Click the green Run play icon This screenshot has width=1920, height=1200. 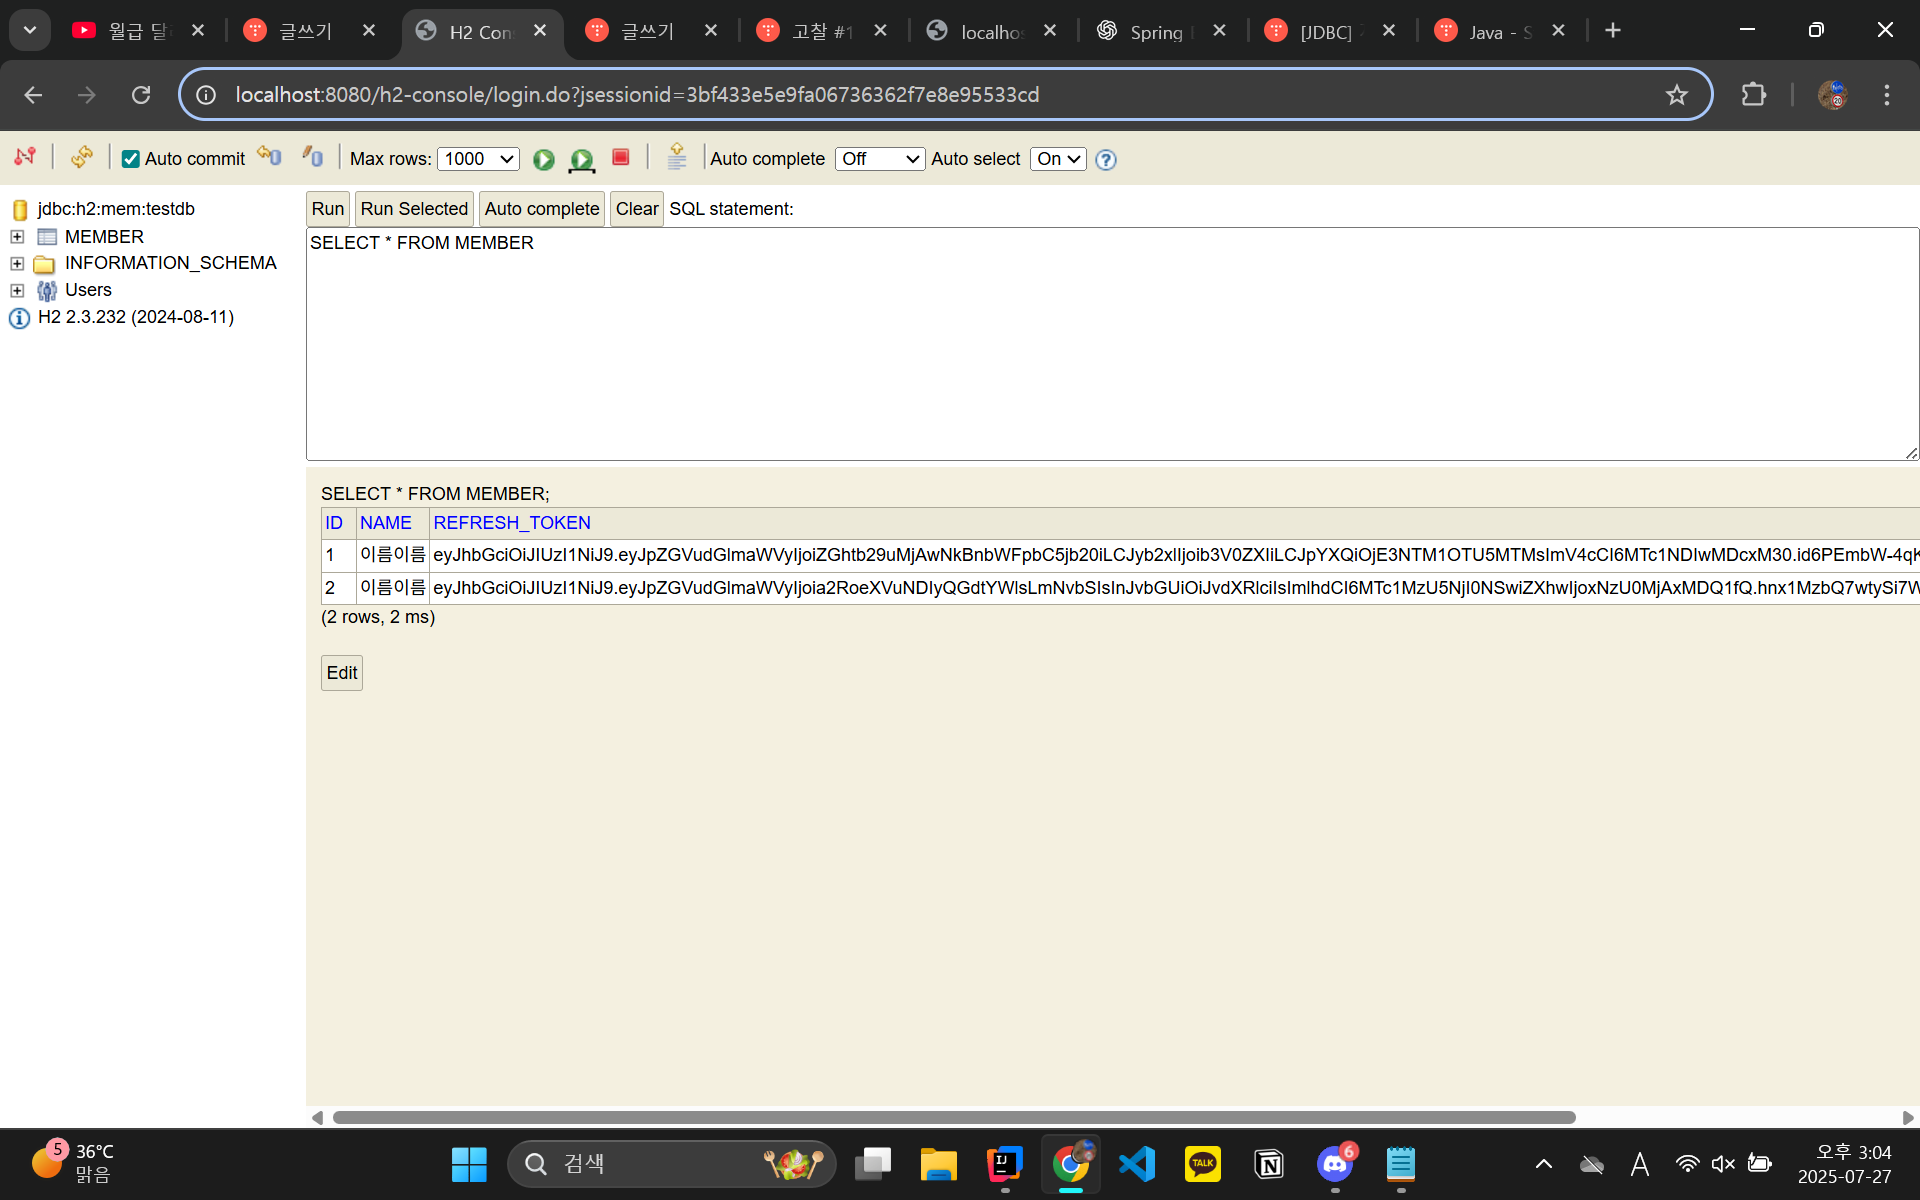[x=543, y=159]
